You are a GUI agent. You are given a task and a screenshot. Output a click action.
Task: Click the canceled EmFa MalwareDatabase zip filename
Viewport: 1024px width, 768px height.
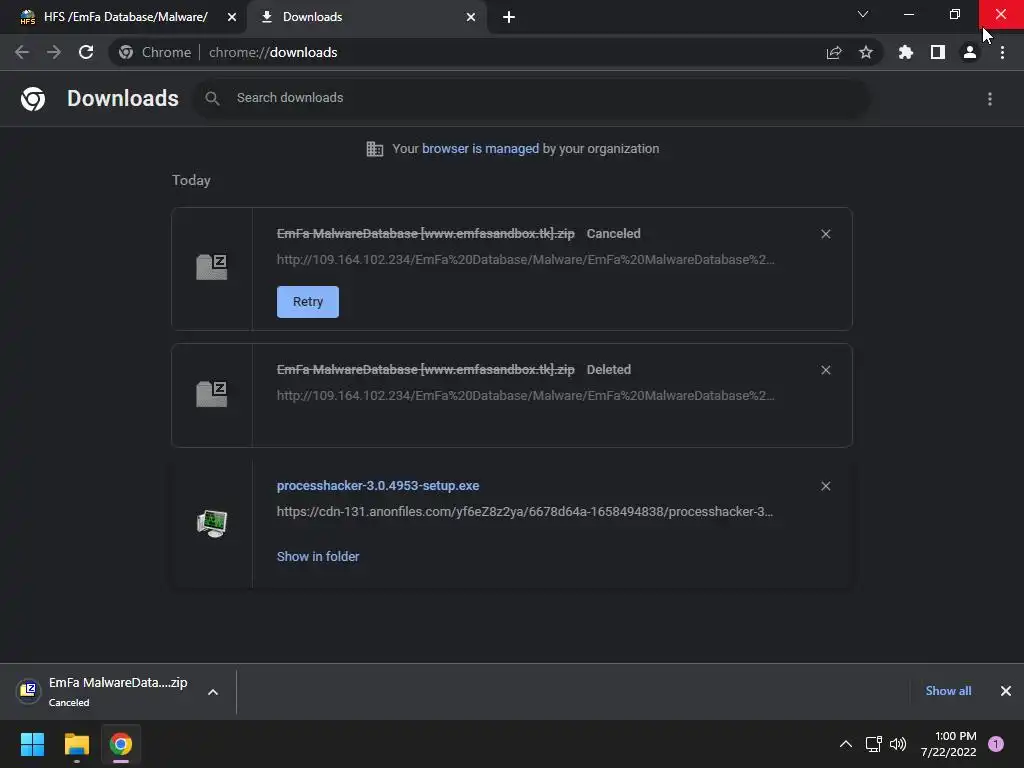426,233
